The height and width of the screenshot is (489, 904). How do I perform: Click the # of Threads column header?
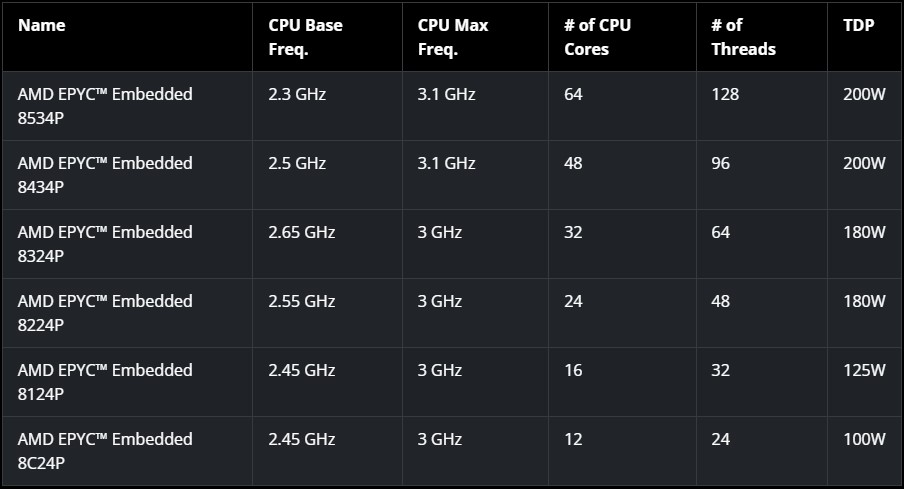pos(743,37)
